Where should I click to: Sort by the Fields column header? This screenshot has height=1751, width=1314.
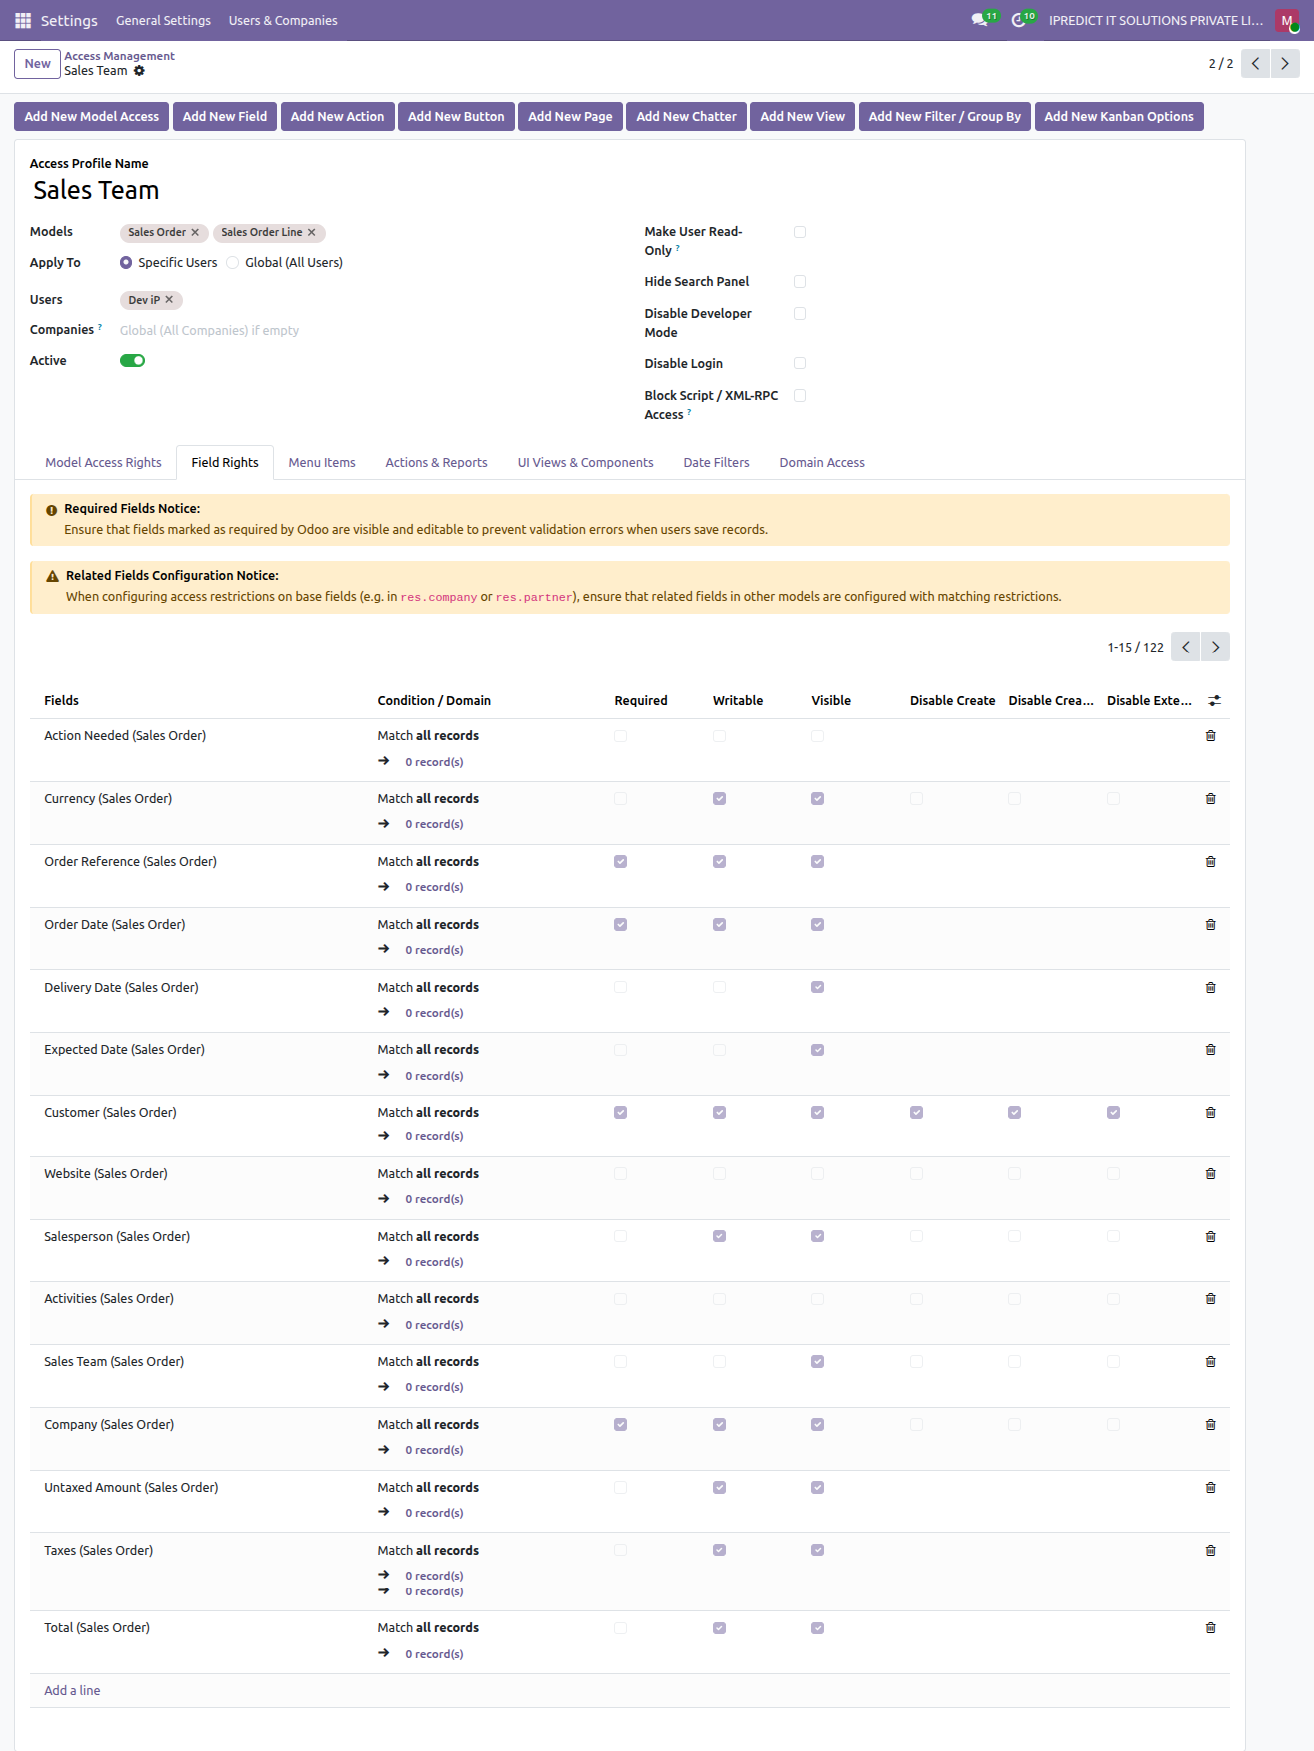tap(61, 701)
